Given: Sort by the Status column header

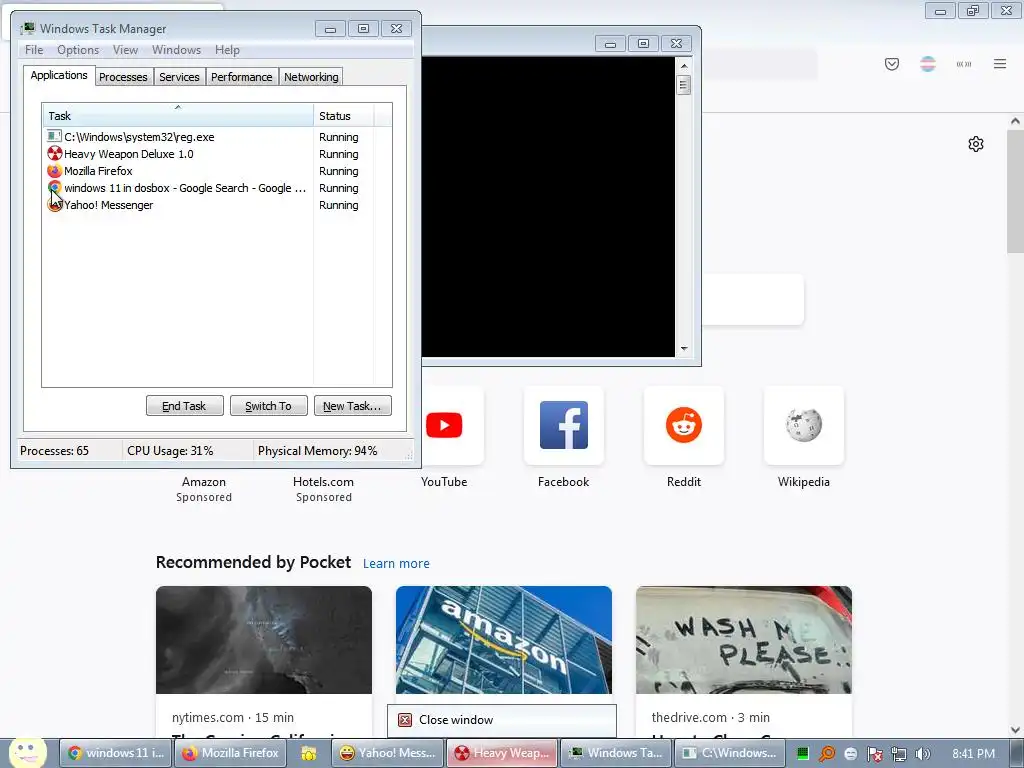Looking at the screenshot, I should tap(344, 116).
